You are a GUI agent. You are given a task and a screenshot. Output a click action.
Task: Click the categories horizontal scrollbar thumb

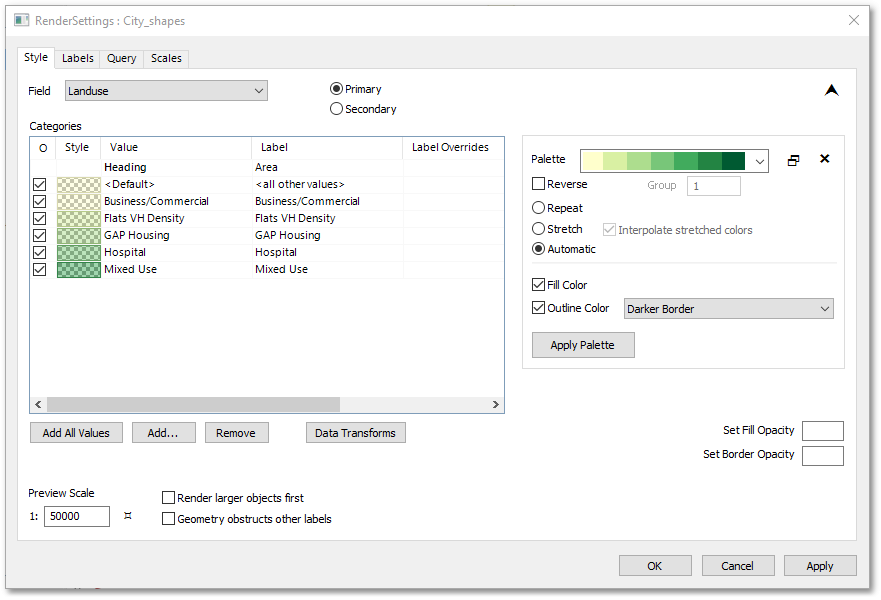coord(193,404)
